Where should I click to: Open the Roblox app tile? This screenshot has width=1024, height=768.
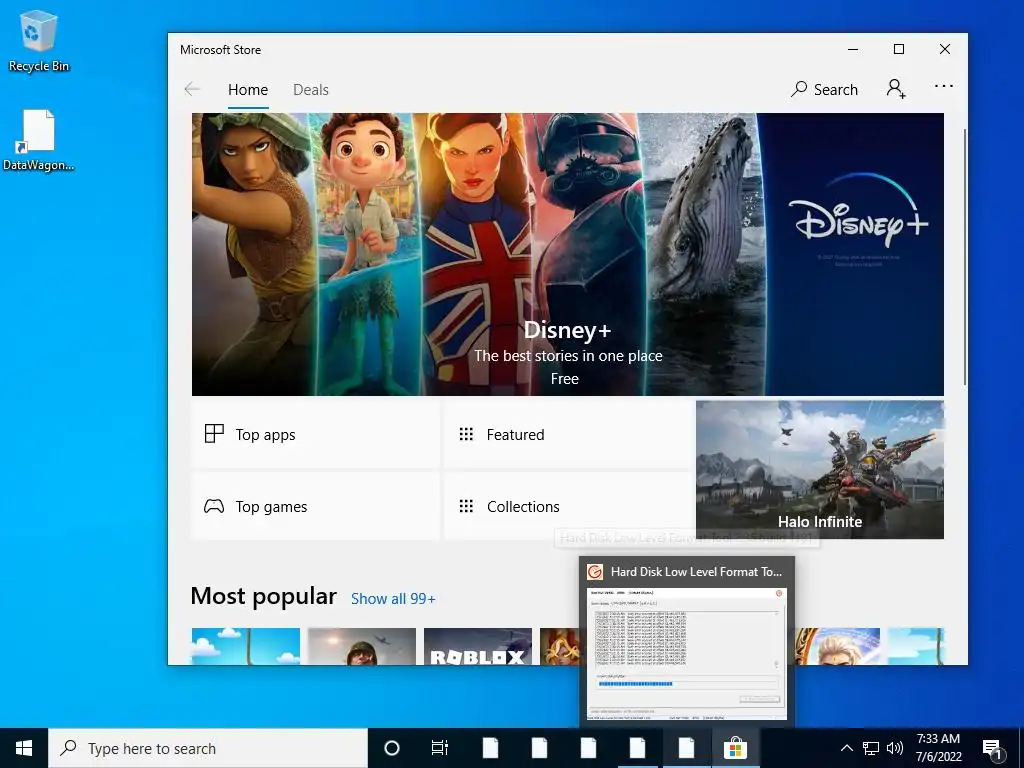(x=478, y=647)
